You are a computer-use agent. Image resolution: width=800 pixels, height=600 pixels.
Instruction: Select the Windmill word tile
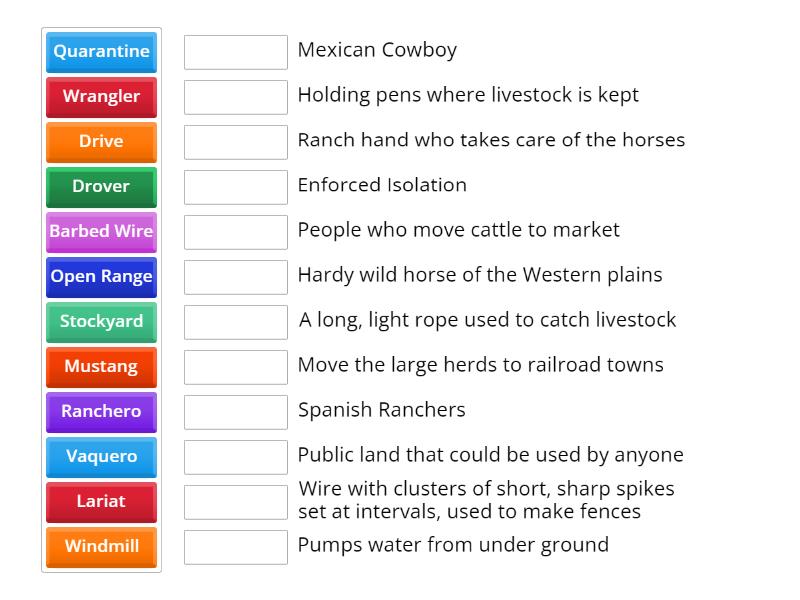point(101,547)
